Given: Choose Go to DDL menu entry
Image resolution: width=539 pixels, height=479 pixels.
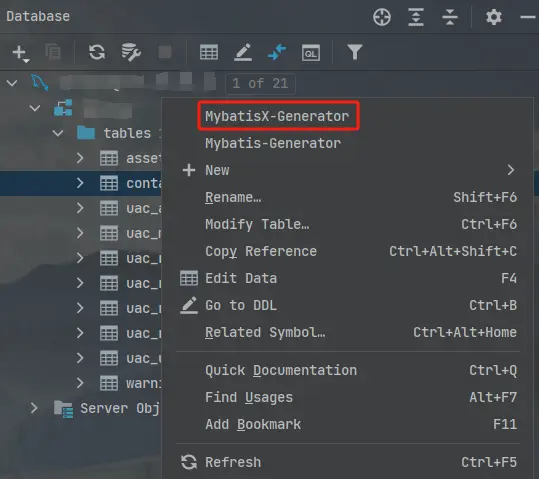Looking at the screenshot, I should (x=348, y=305).
